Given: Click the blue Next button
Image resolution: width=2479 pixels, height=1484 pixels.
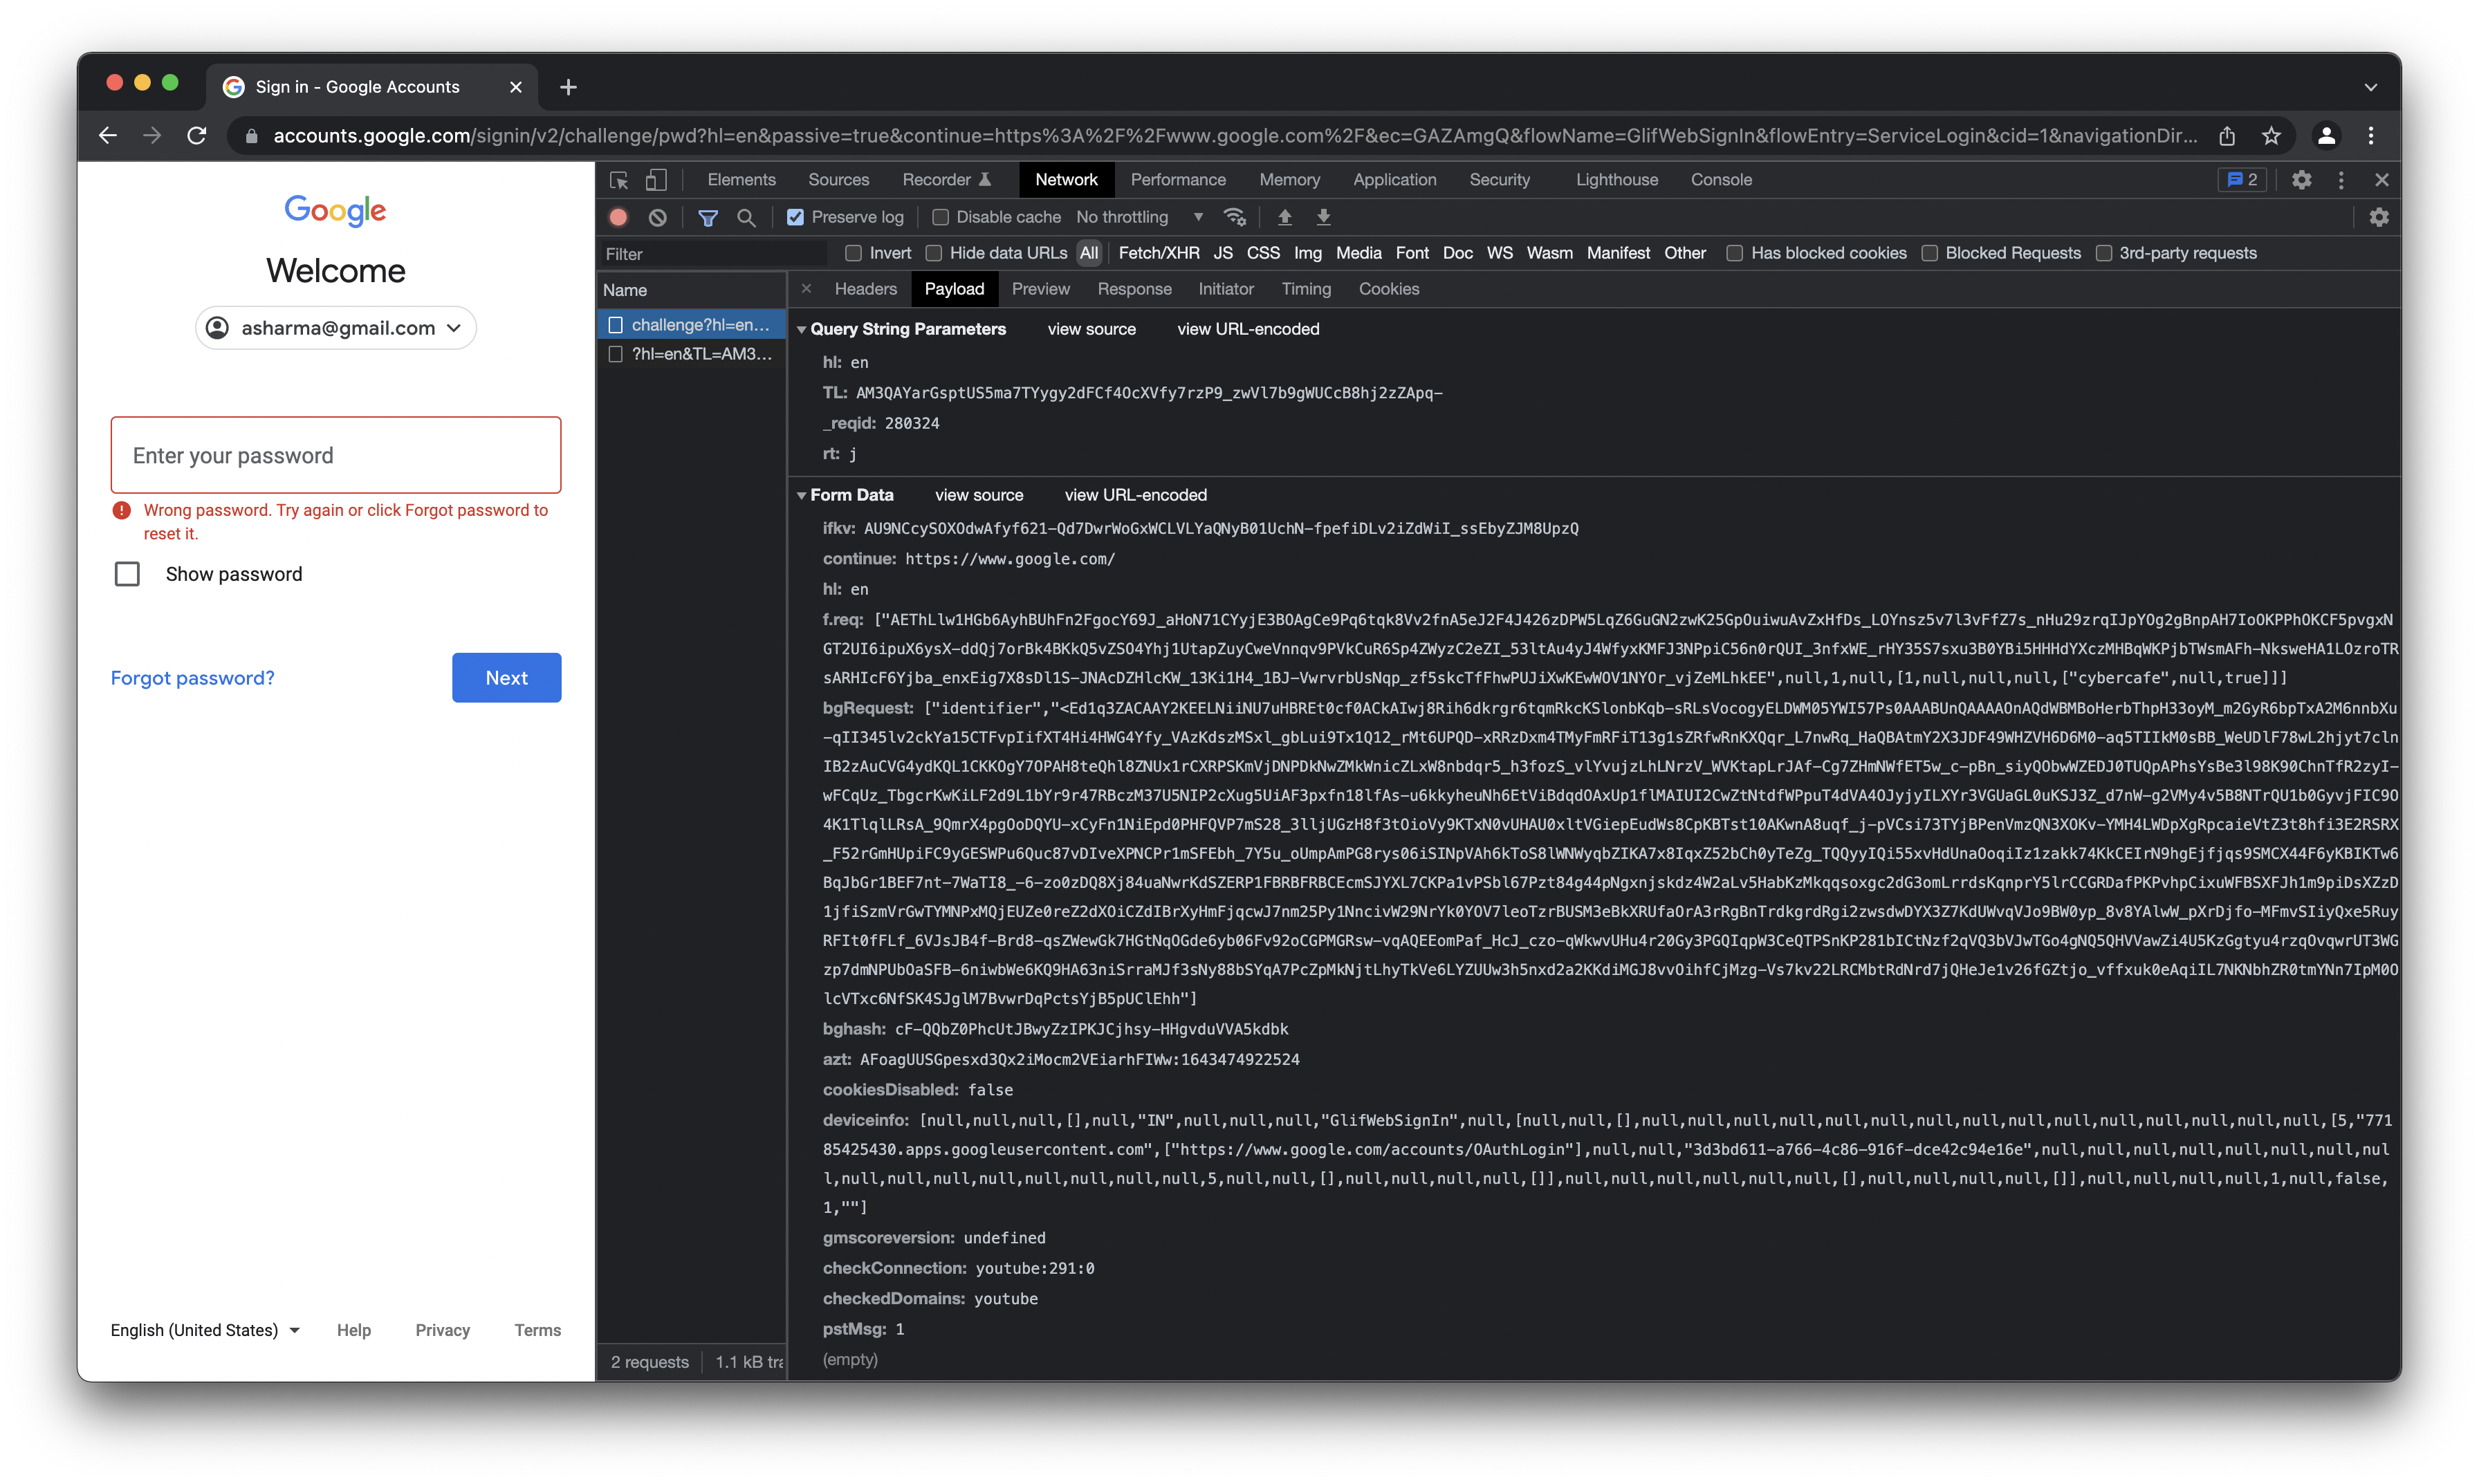Looking at the screenshot, I should tap(506, 678).
